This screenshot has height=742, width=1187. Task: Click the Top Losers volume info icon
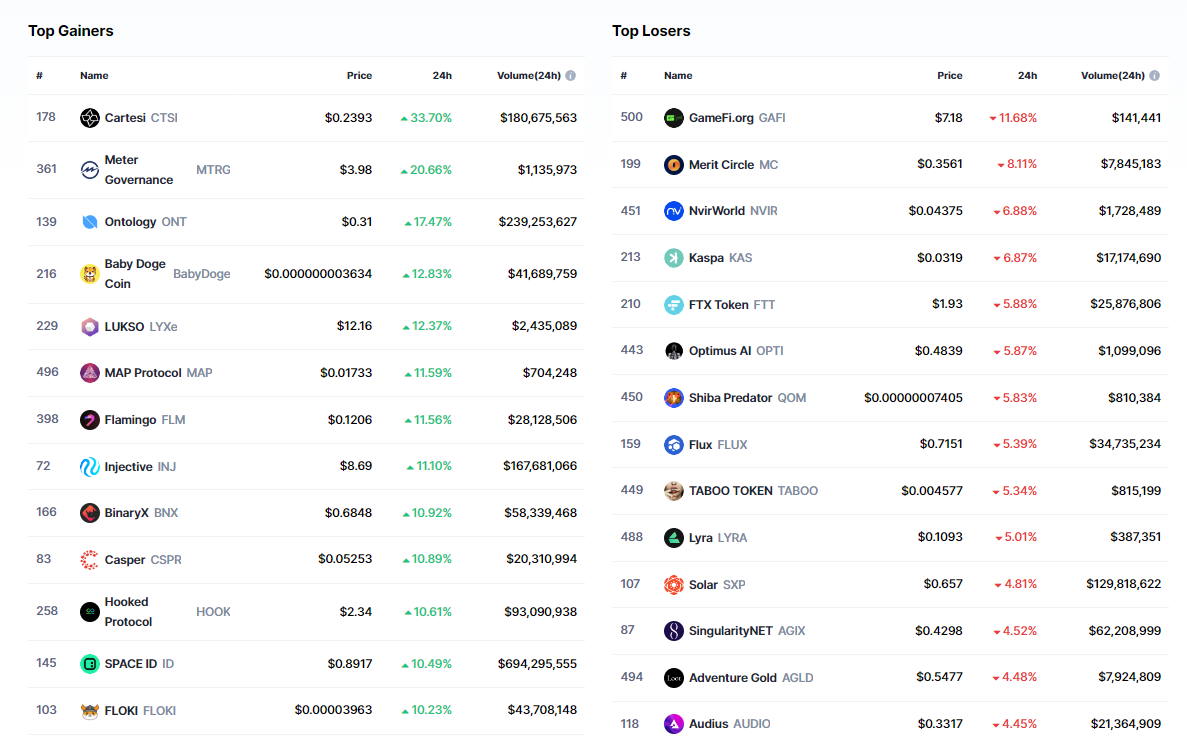(x=1154, y=76)
